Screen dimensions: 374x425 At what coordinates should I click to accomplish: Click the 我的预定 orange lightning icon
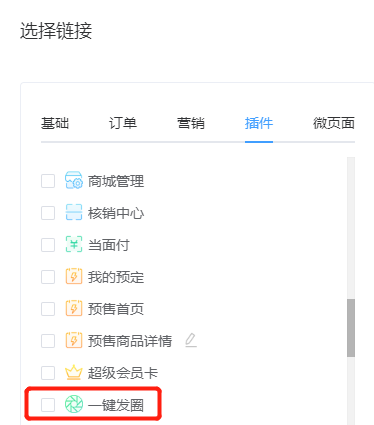pyautogui.click(x=74, y=276)
